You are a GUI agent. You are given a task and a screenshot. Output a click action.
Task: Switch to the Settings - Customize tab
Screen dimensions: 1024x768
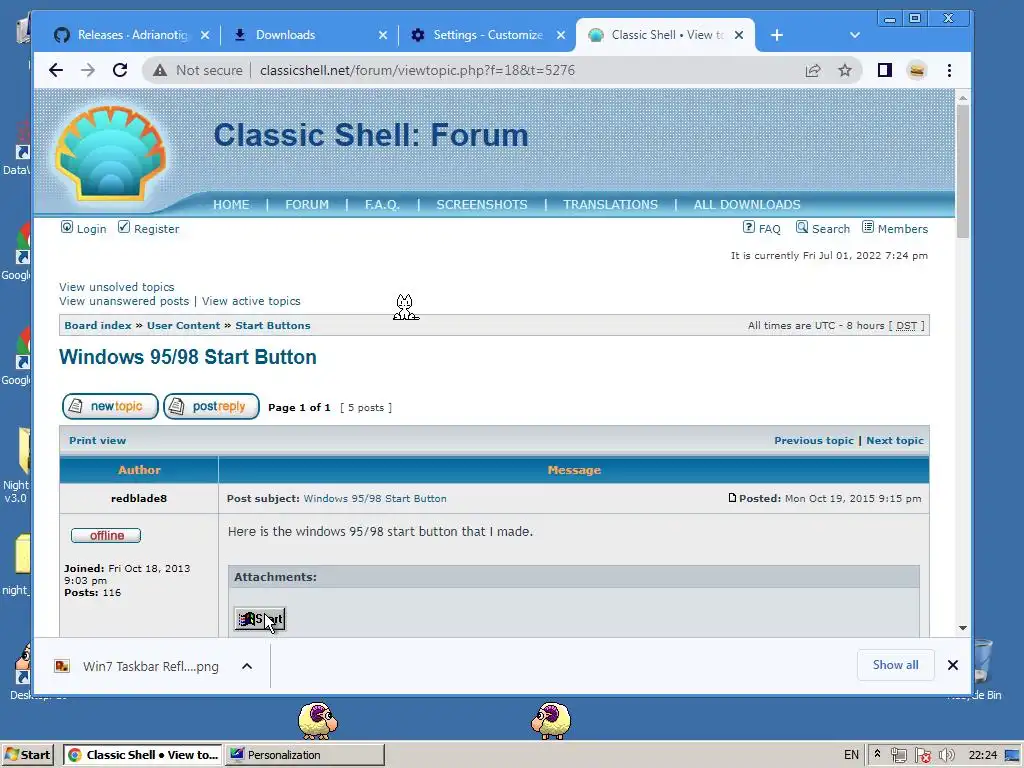click(488, 35)
